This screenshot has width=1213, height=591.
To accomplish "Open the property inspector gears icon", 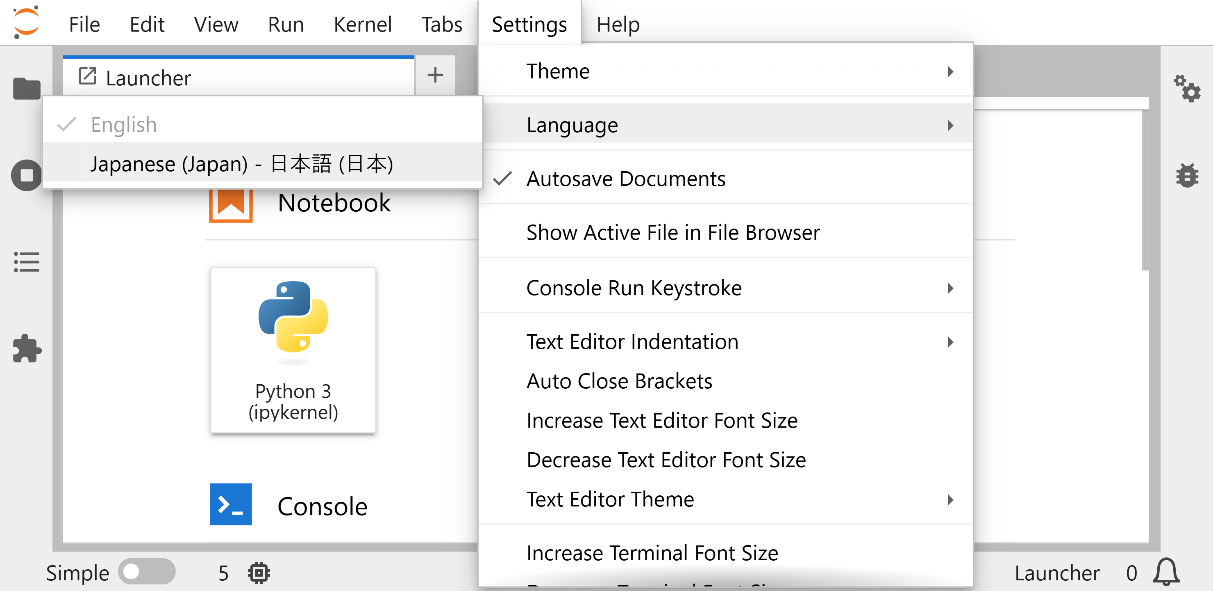I will (x=1187, y=89).
